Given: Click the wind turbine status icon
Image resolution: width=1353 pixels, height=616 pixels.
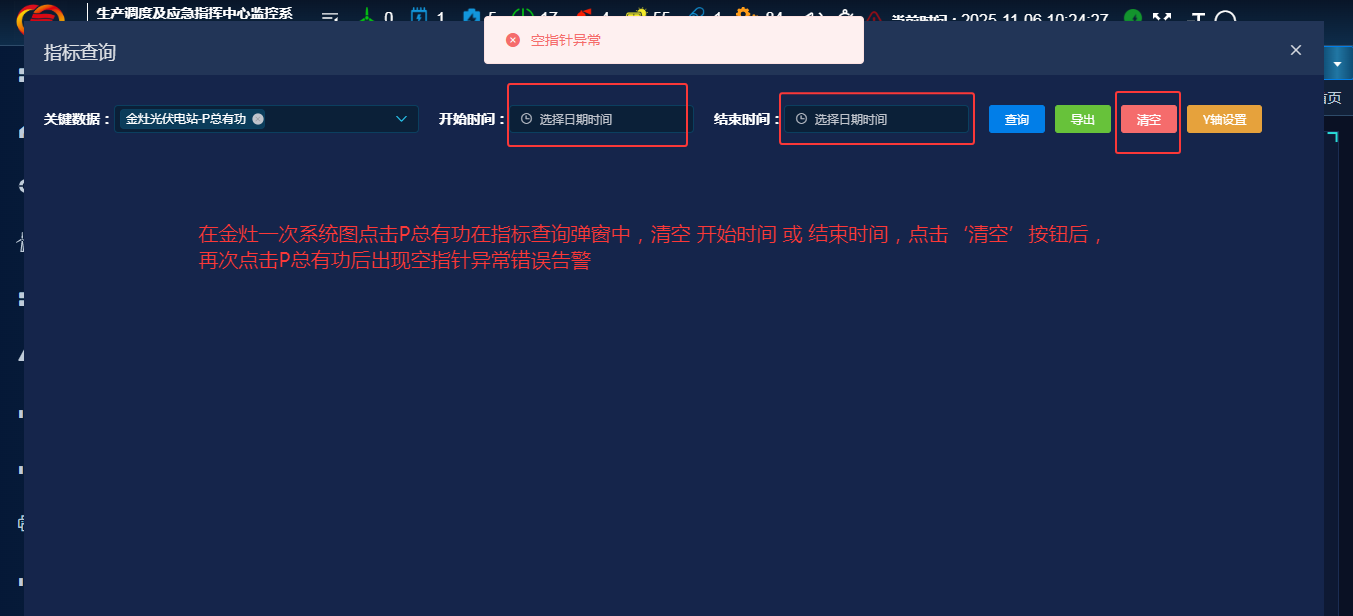Looking at the screenshot, I should (367, 17).
